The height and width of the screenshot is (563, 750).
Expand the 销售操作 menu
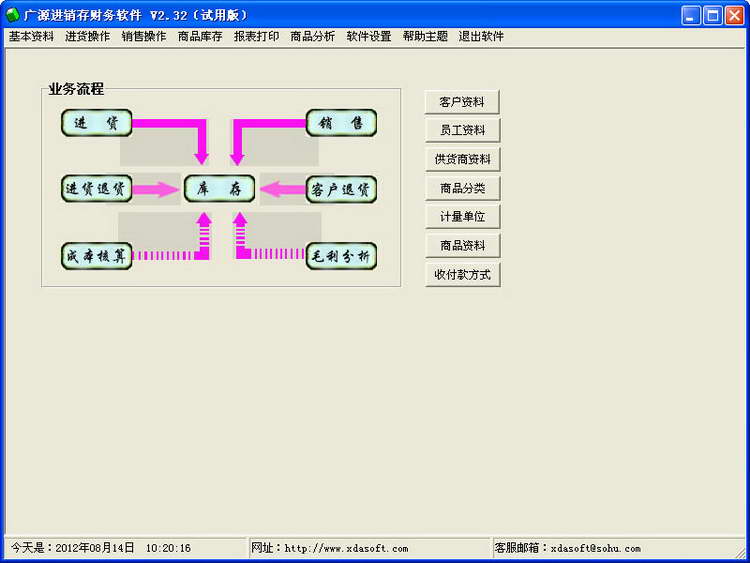pos(144,36)
